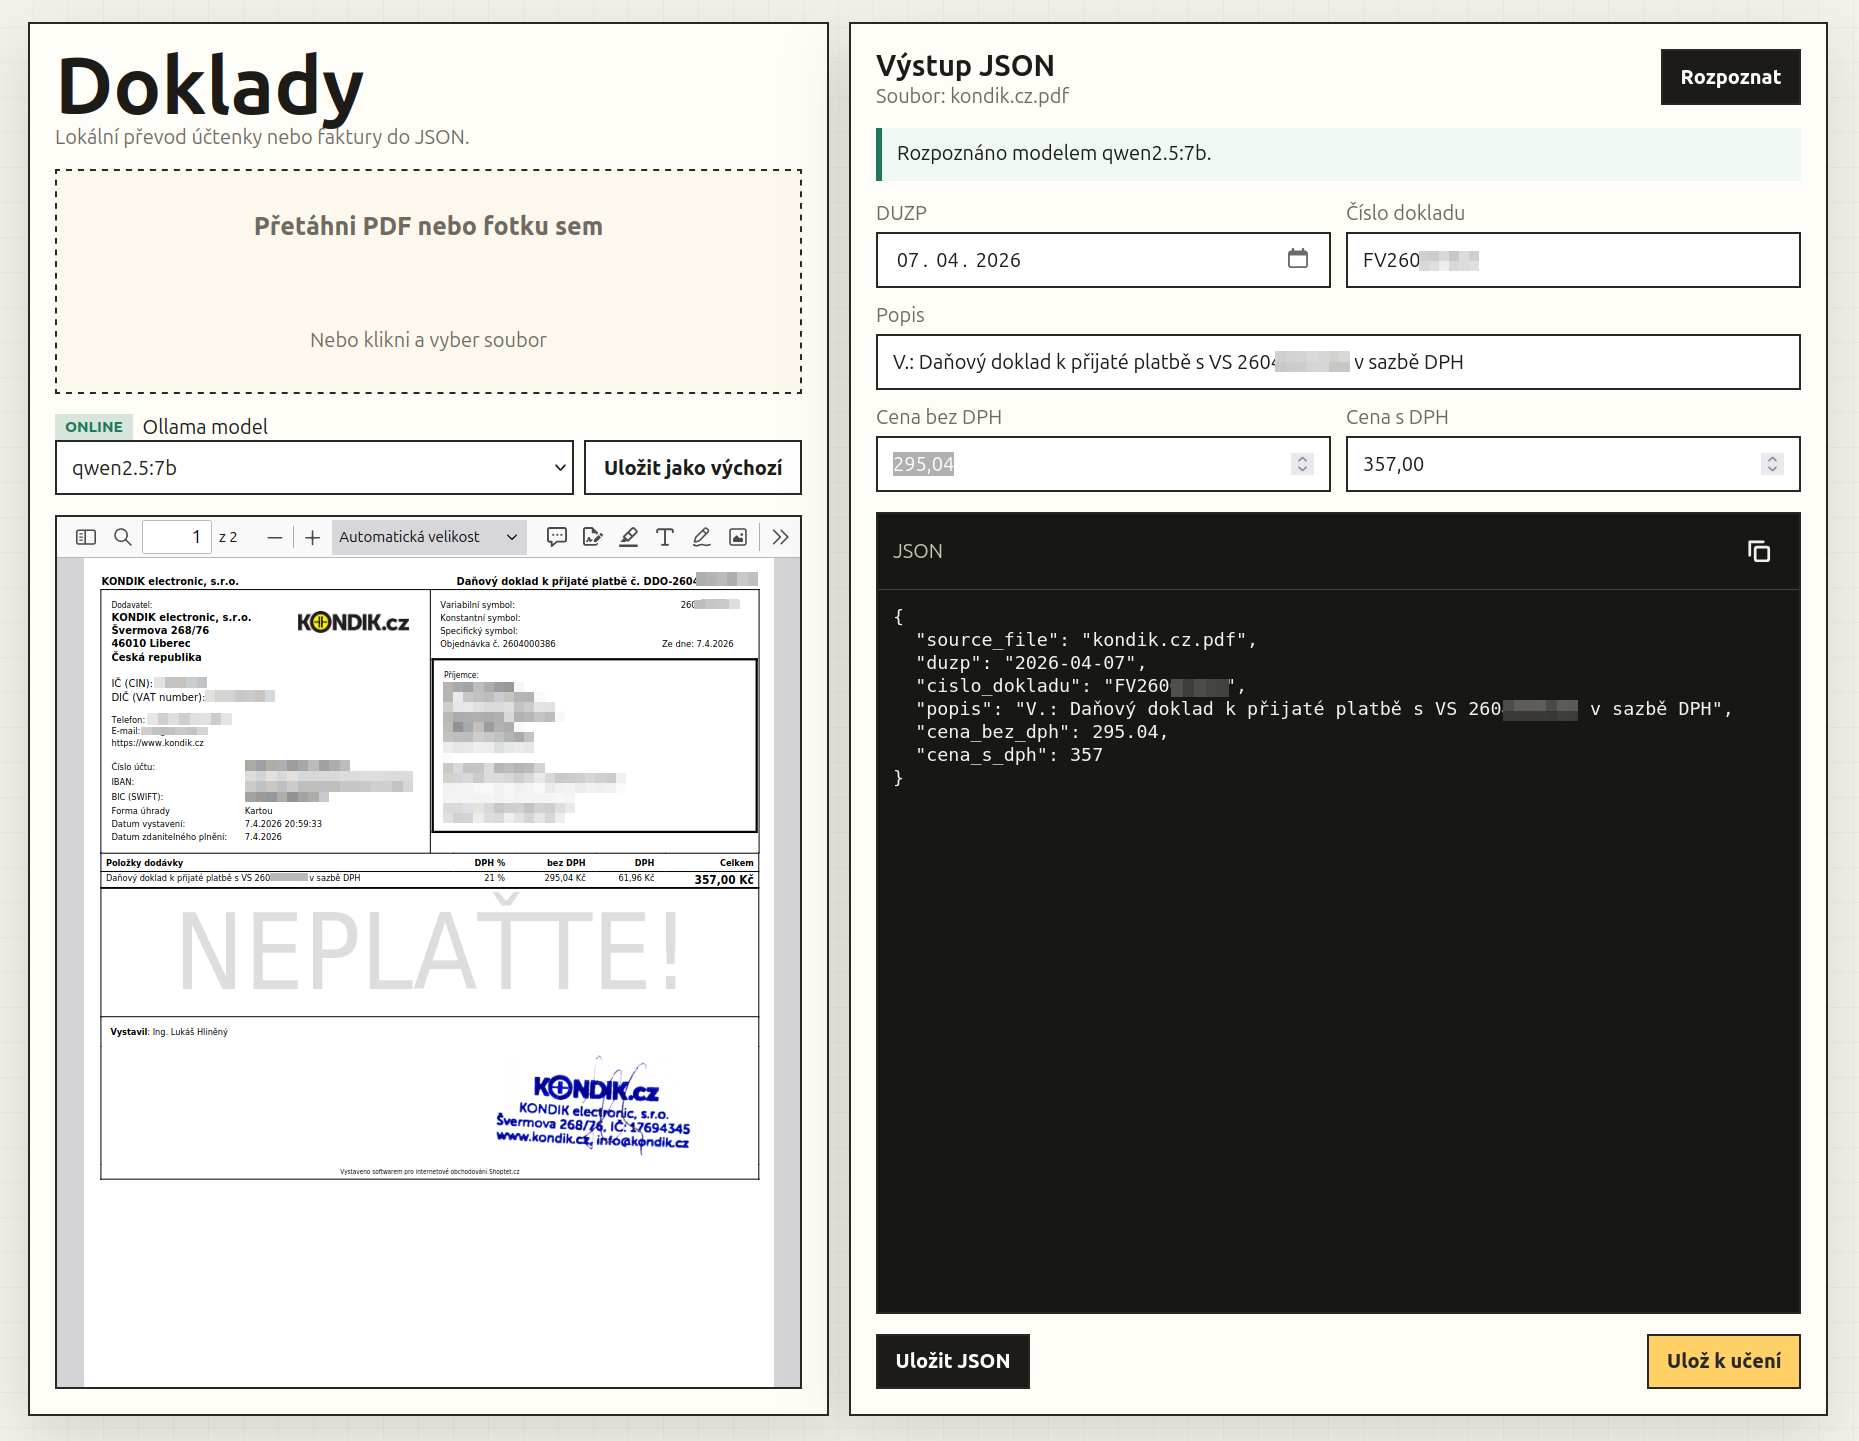Open PDF viewer more tools menu
The image size is (1859, 1441).
[x=781, y=537]
